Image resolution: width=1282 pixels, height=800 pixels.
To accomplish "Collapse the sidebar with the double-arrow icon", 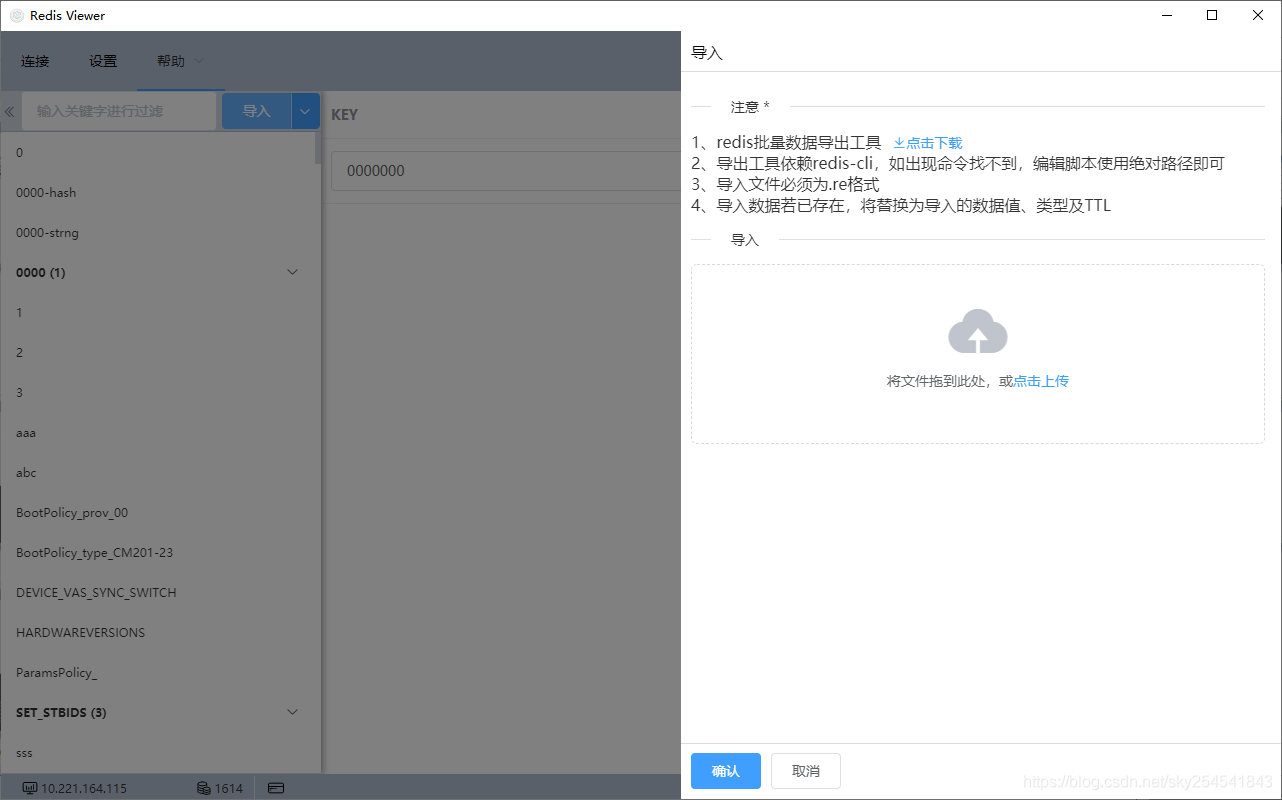I will [9, 110].
